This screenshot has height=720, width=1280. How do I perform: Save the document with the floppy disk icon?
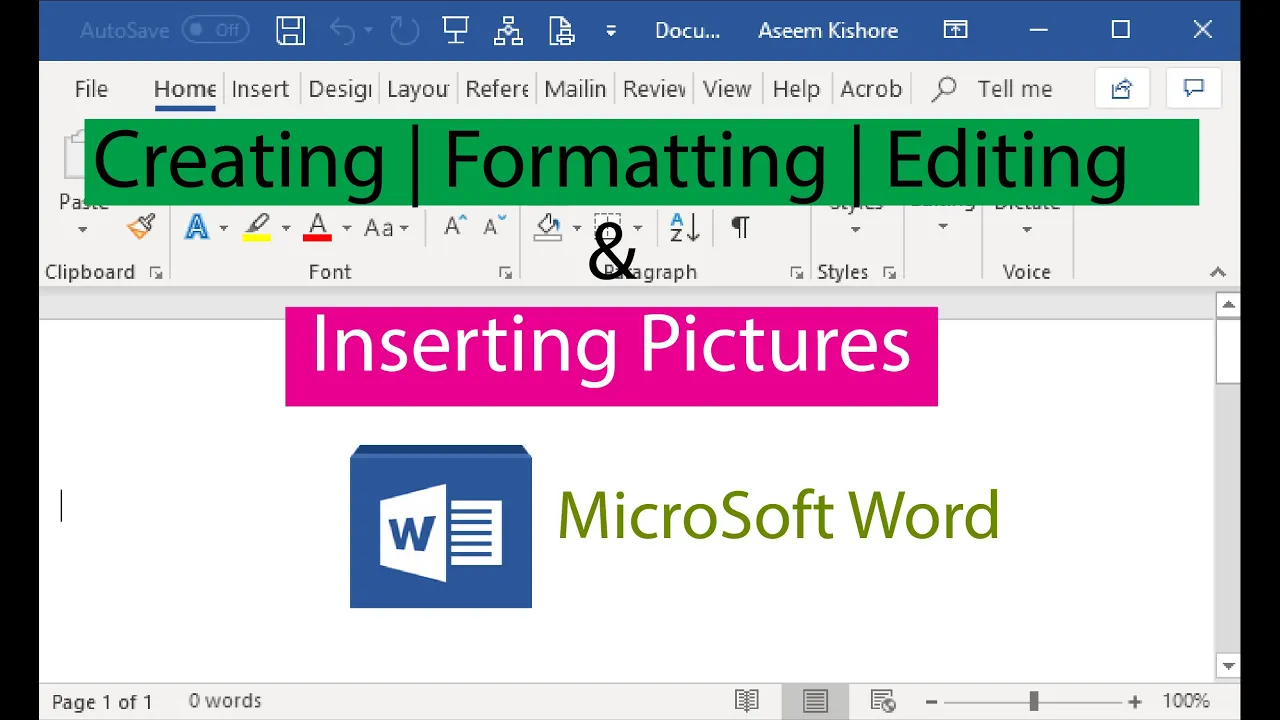pos(291,30)
